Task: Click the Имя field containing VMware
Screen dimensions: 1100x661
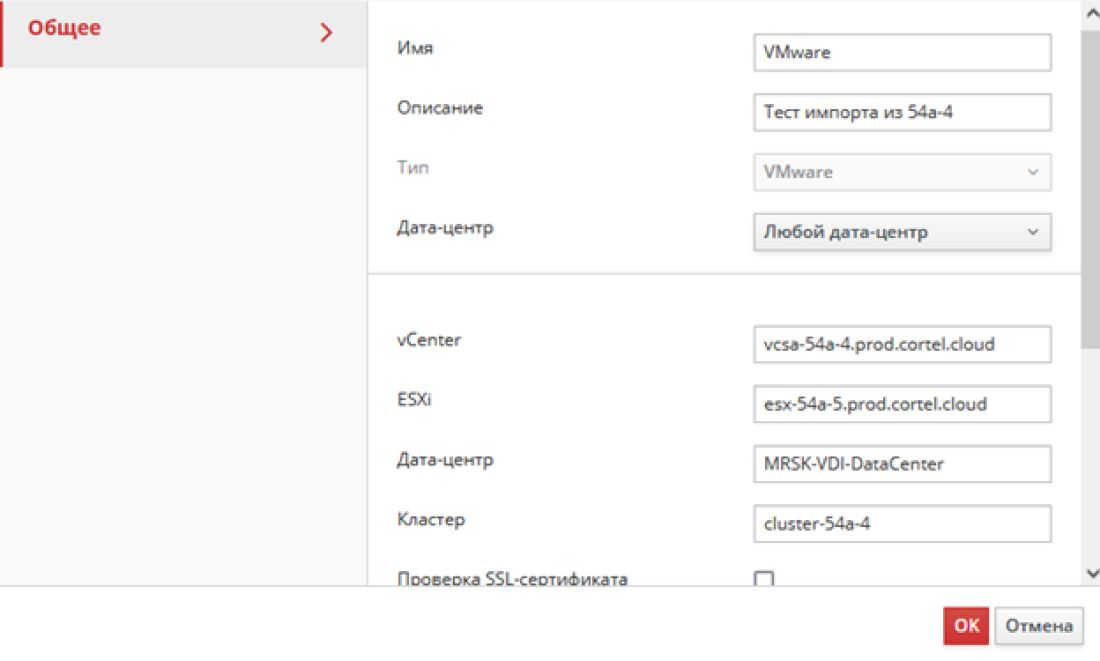Action: point(901,53)
